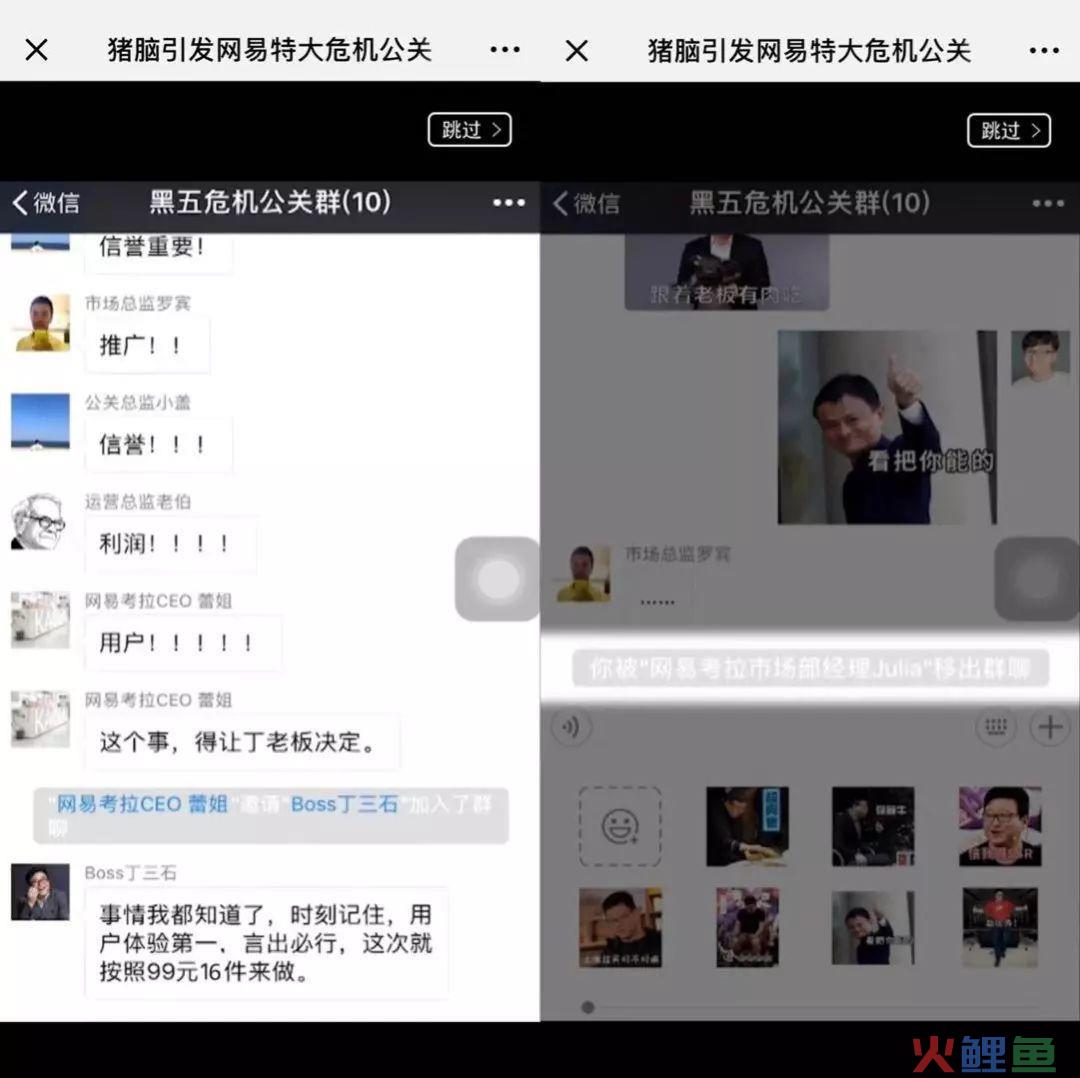Close the page in the left screenshot
This screenshot has height=1078, width=1080.
click(37, 50)
